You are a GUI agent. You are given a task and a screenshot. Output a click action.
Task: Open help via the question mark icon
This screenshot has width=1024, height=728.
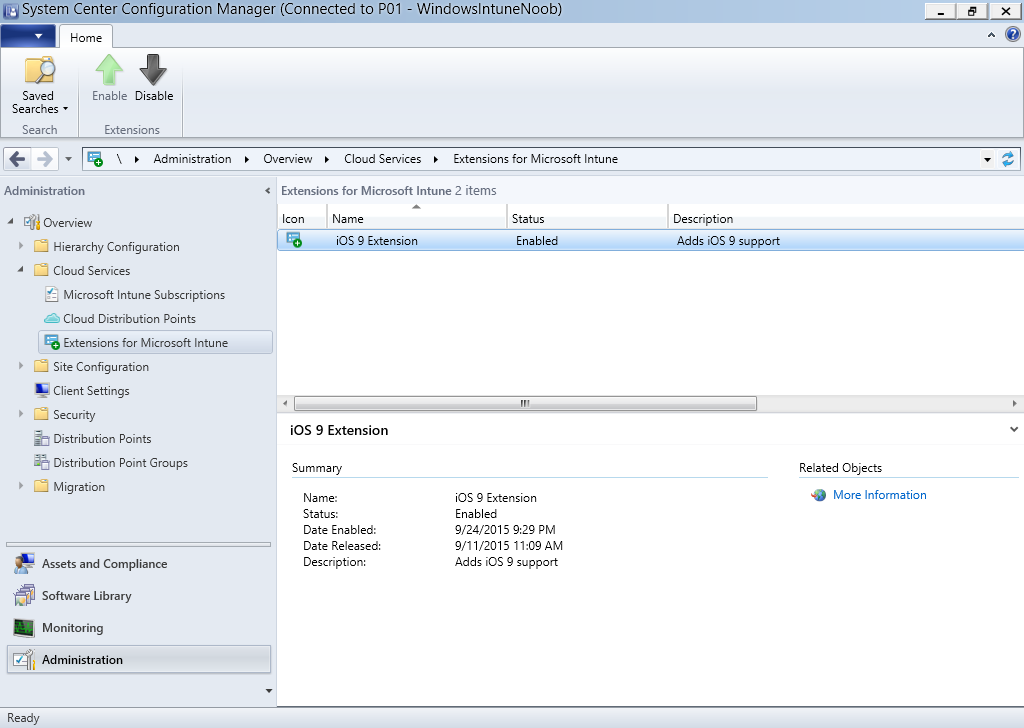tap(1012, 35)
